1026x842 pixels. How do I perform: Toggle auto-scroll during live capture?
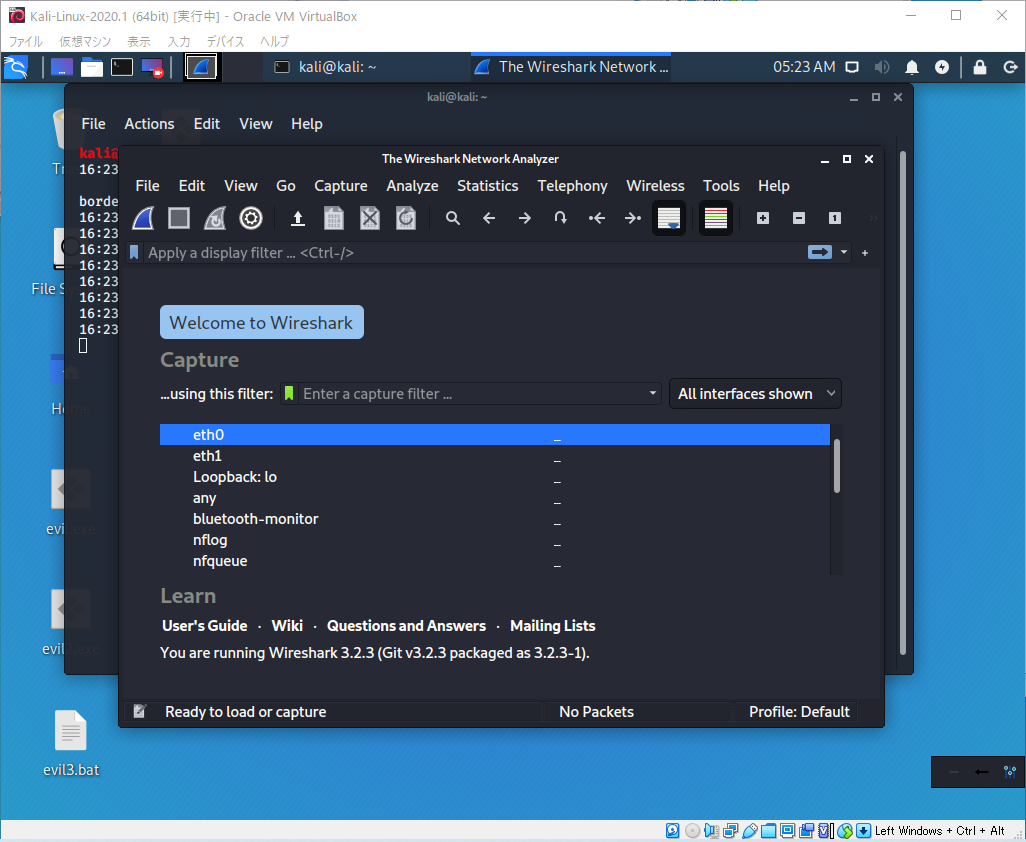pos(669,218)
